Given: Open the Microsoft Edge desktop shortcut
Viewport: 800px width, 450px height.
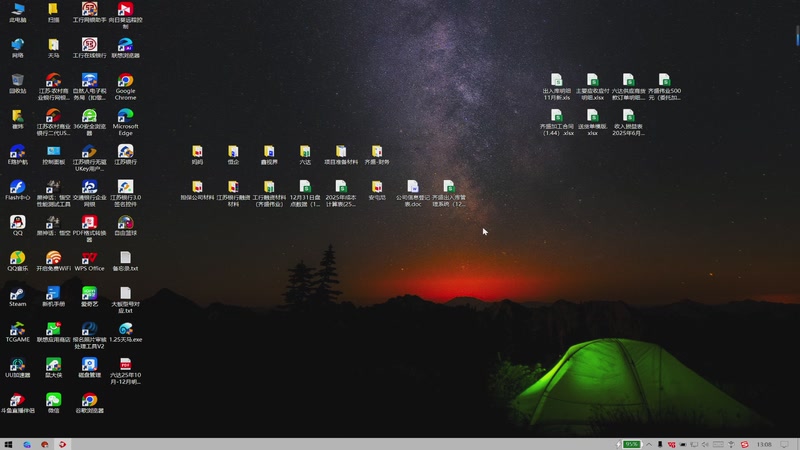Looking at the screenshot, I should click(125, 122).
